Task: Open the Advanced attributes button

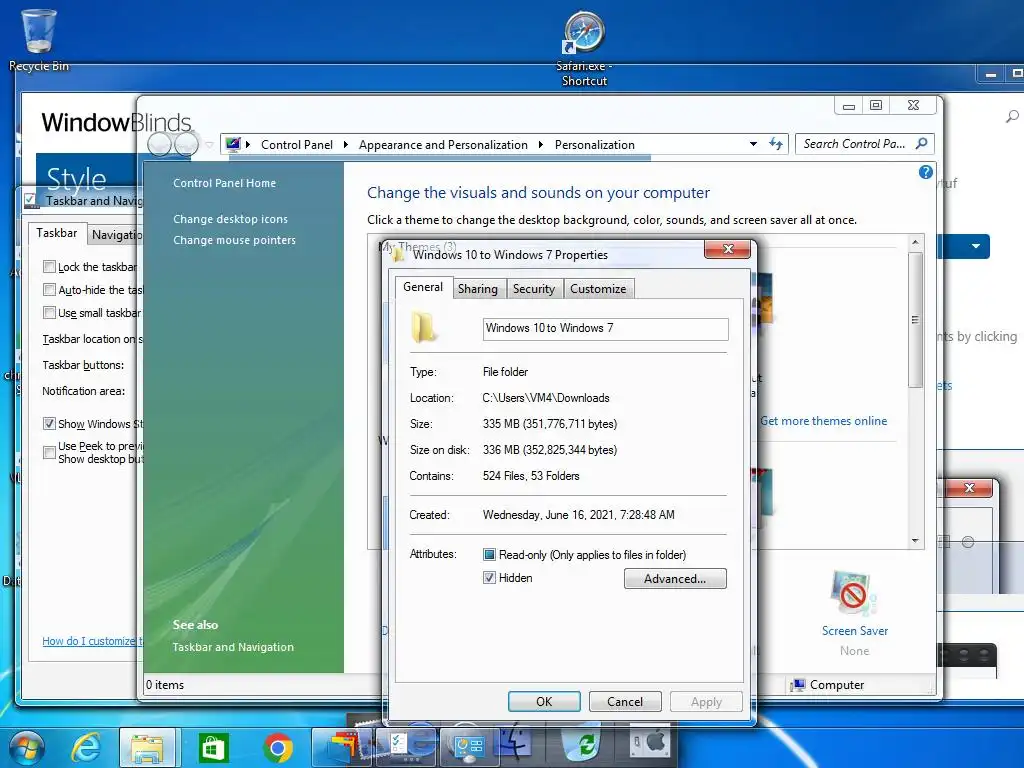Action: pyautogui.click(x=675, y=579)
